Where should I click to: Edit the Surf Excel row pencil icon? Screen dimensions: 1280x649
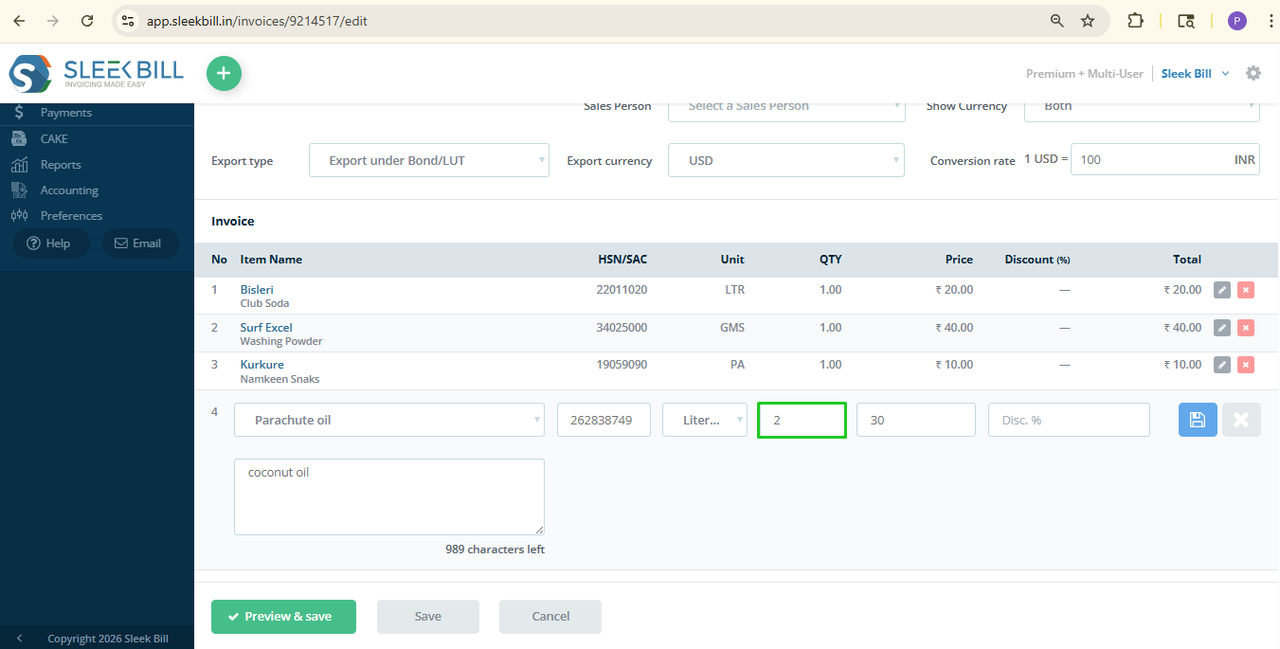click(x=1222, y=327)
